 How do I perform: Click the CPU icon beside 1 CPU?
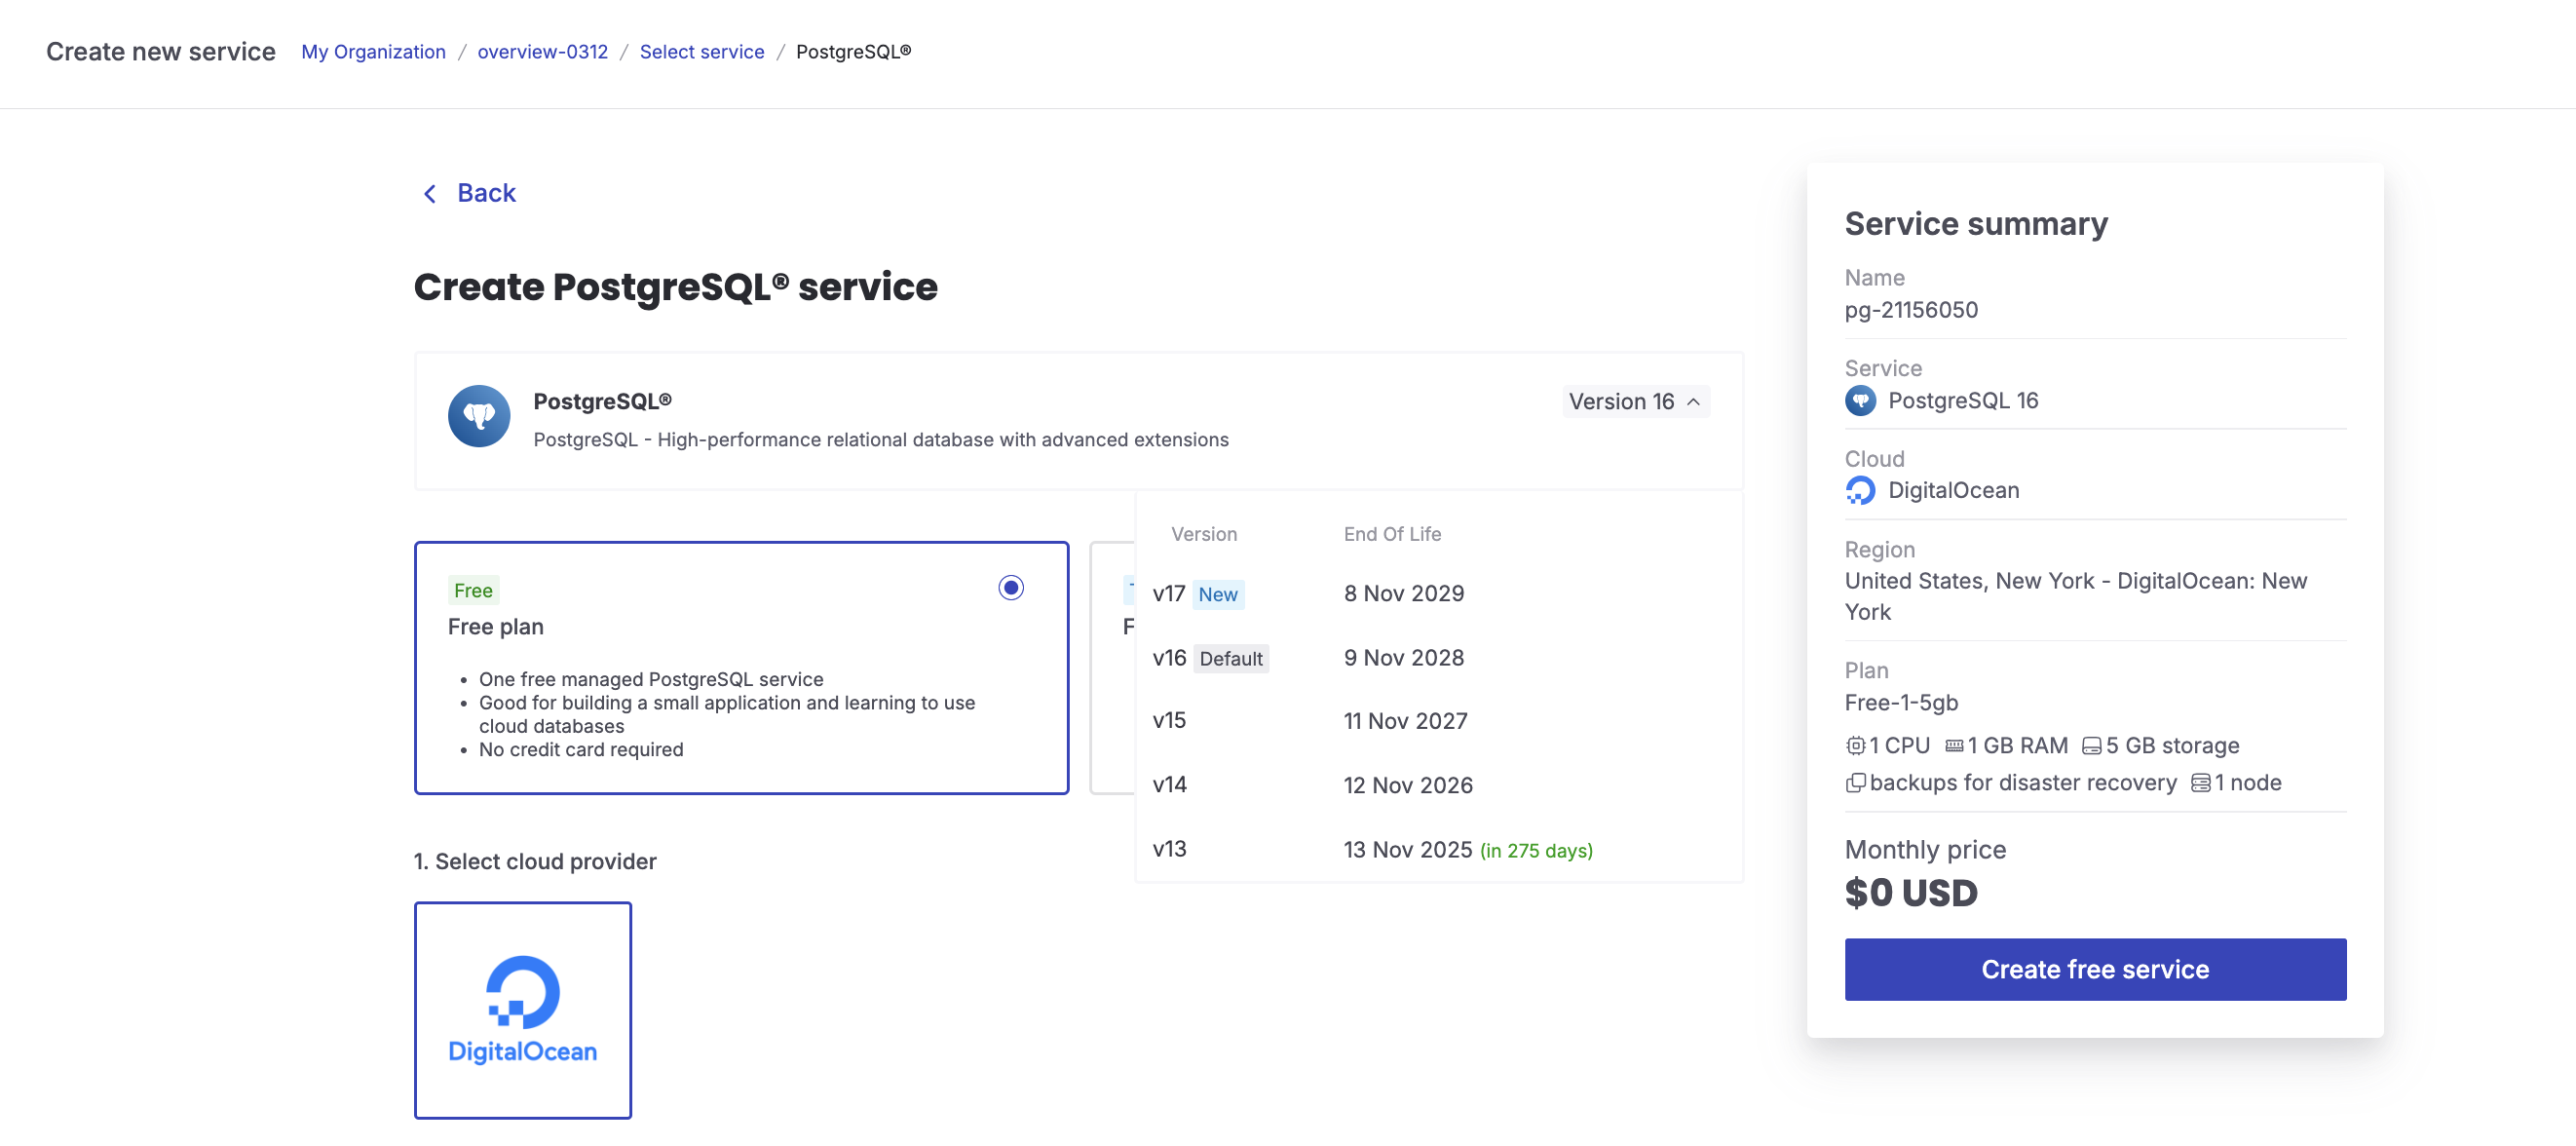point(1855,746)
